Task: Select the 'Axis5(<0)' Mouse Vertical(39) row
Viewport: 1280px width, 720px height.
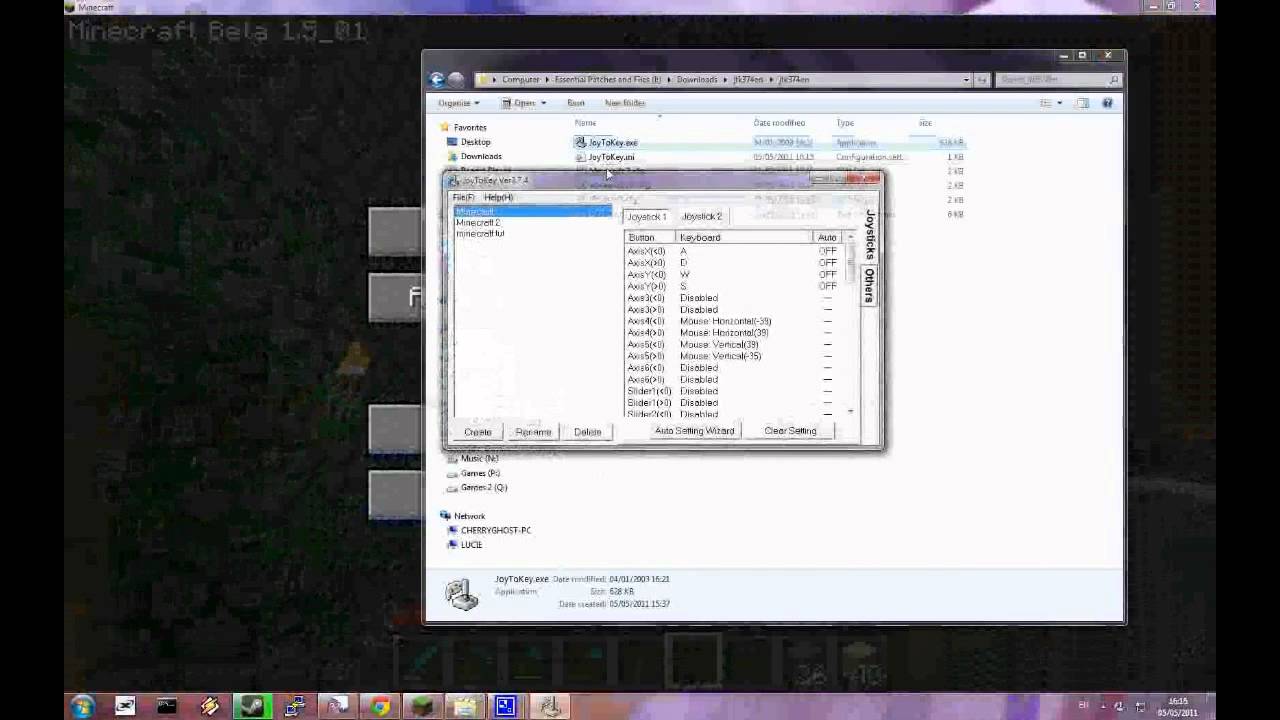Action: 733,344
